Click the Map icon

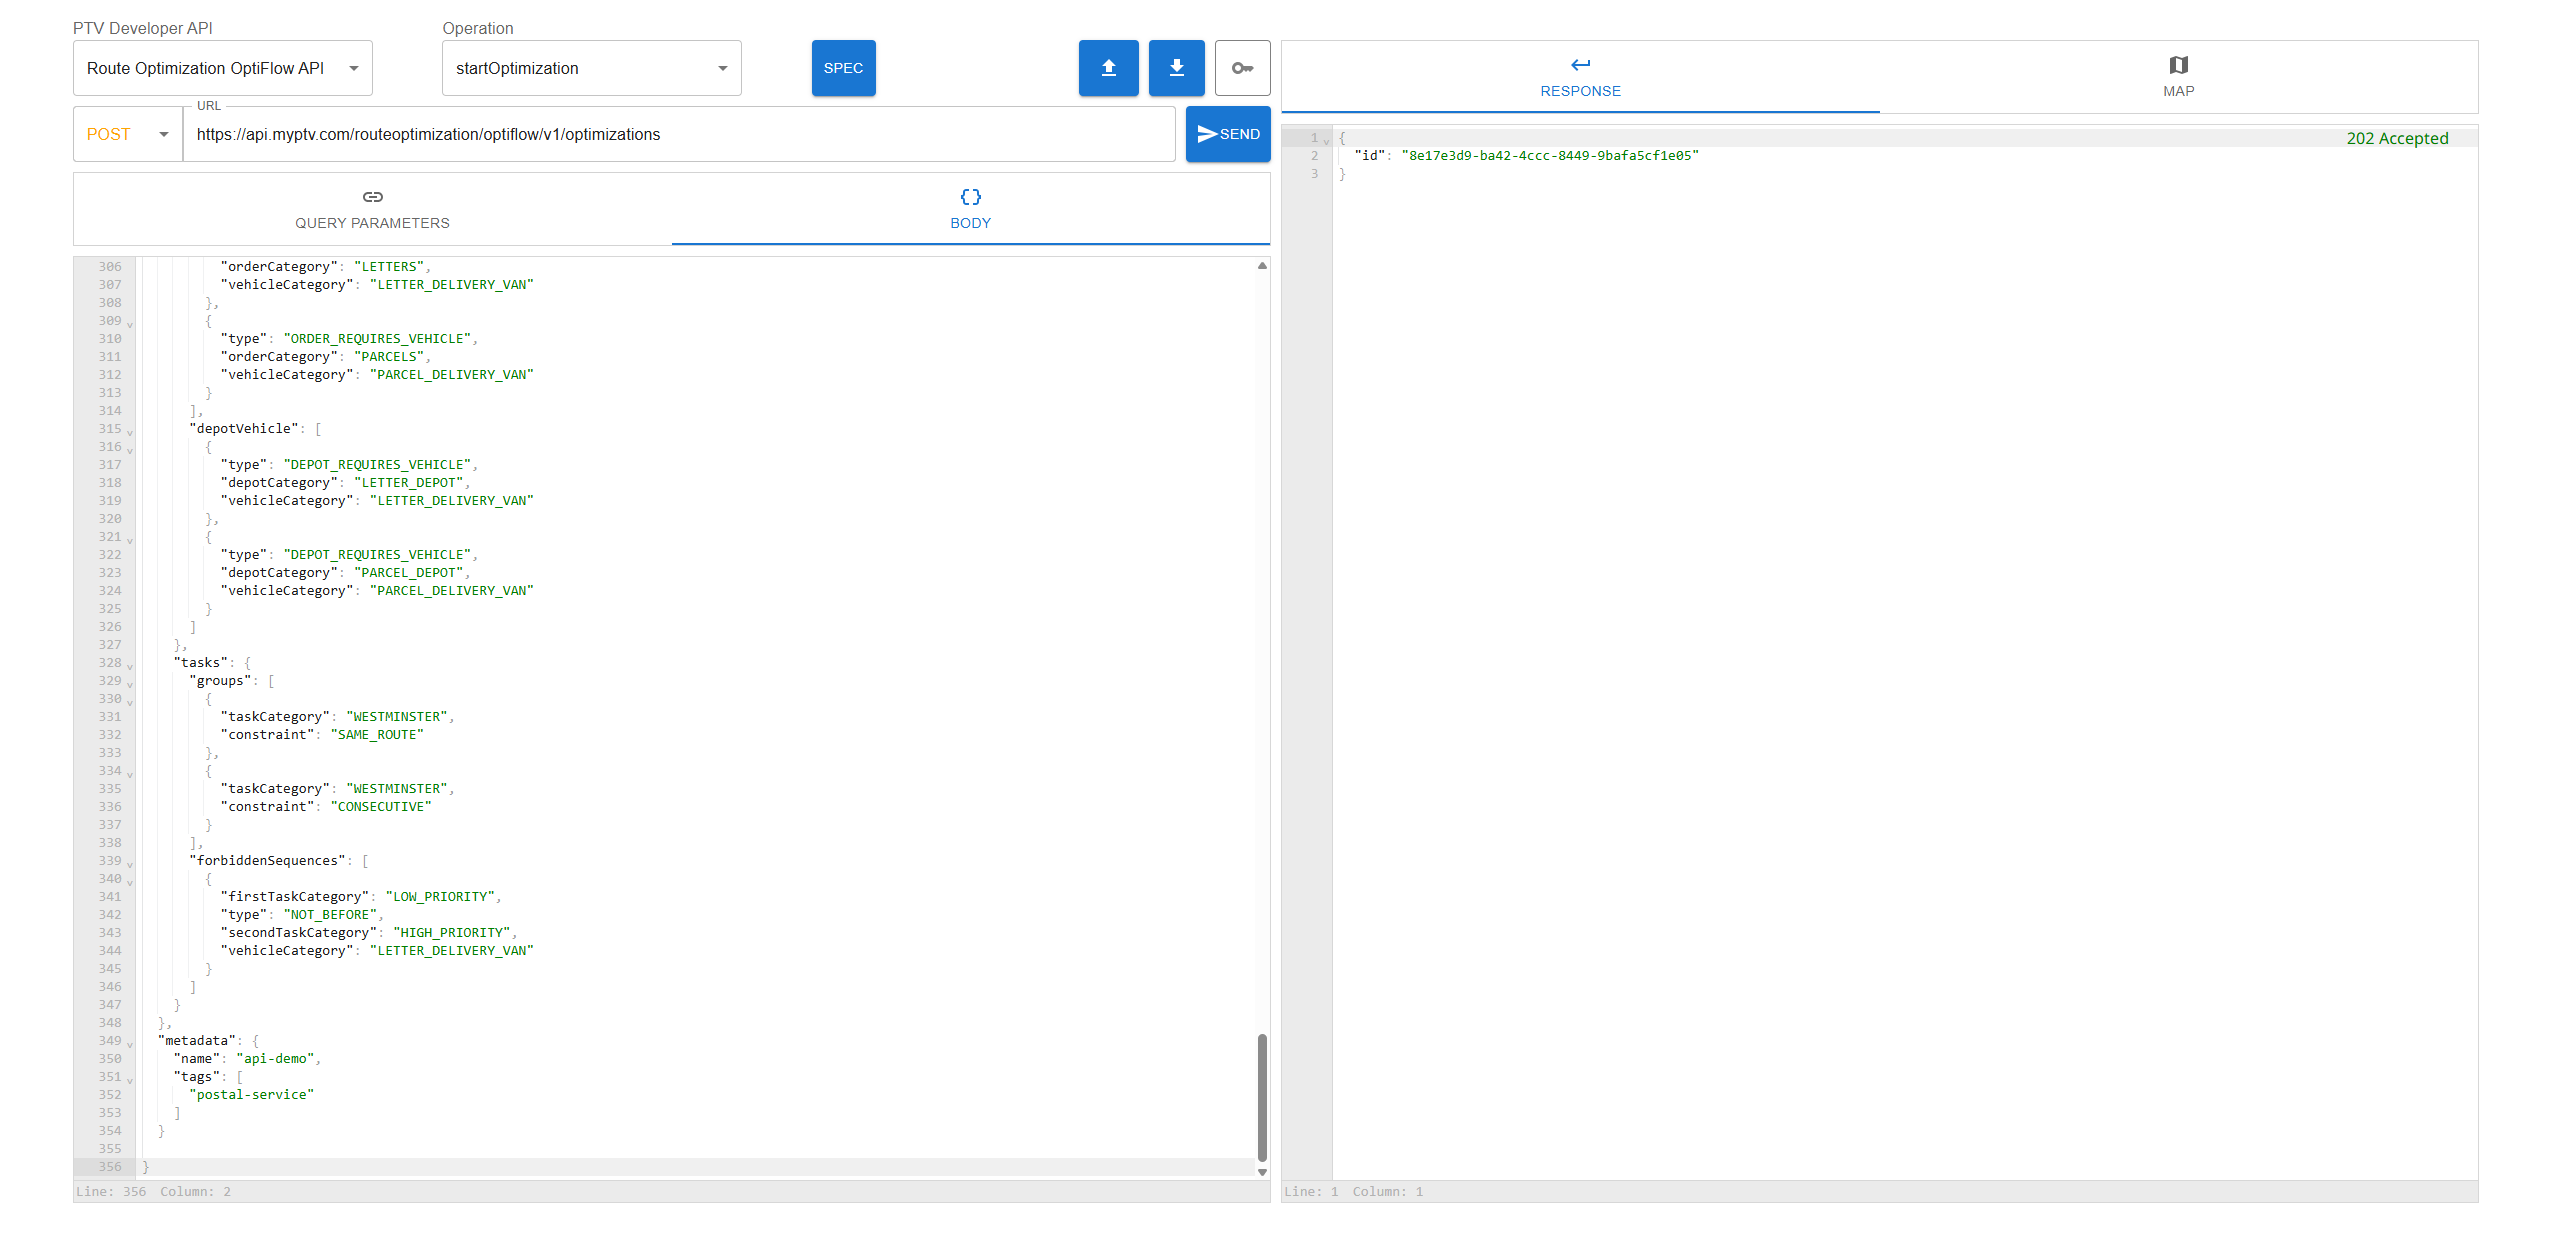[x=2178, y=65]
